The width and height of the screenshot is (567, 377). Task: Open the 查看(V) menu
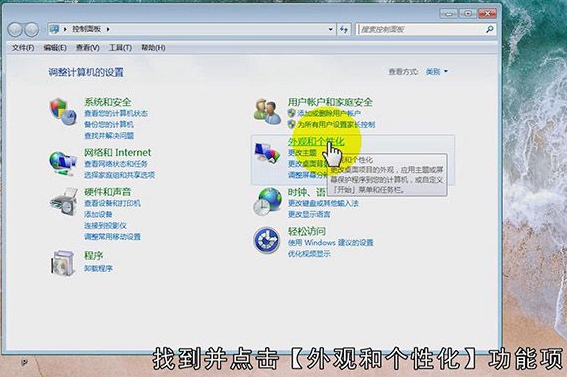(88, 48)
